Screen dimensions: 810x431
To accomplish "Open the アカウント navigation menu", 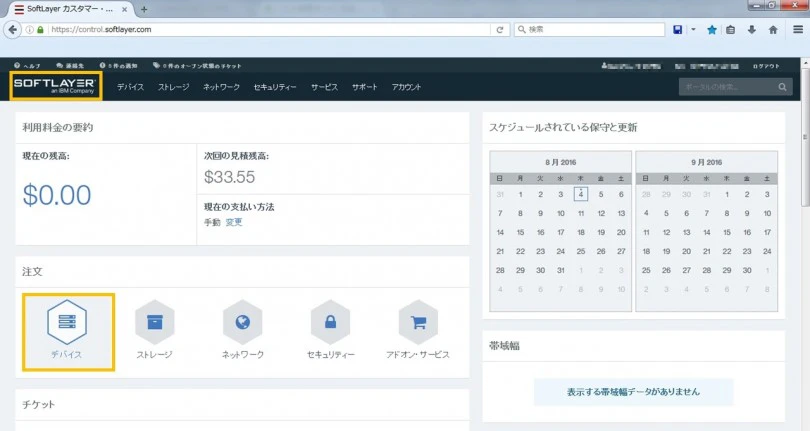I will (406, 87).
